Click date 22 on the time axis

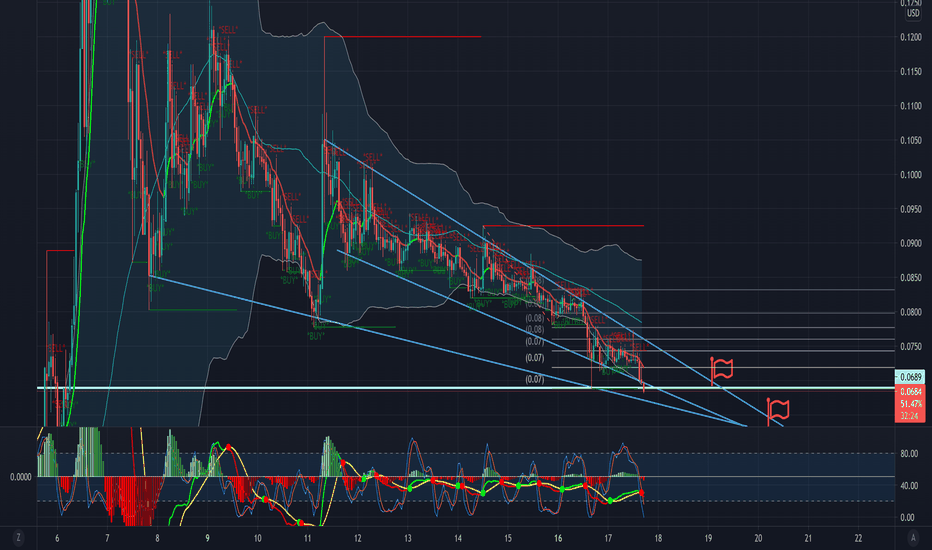[858, 538]
